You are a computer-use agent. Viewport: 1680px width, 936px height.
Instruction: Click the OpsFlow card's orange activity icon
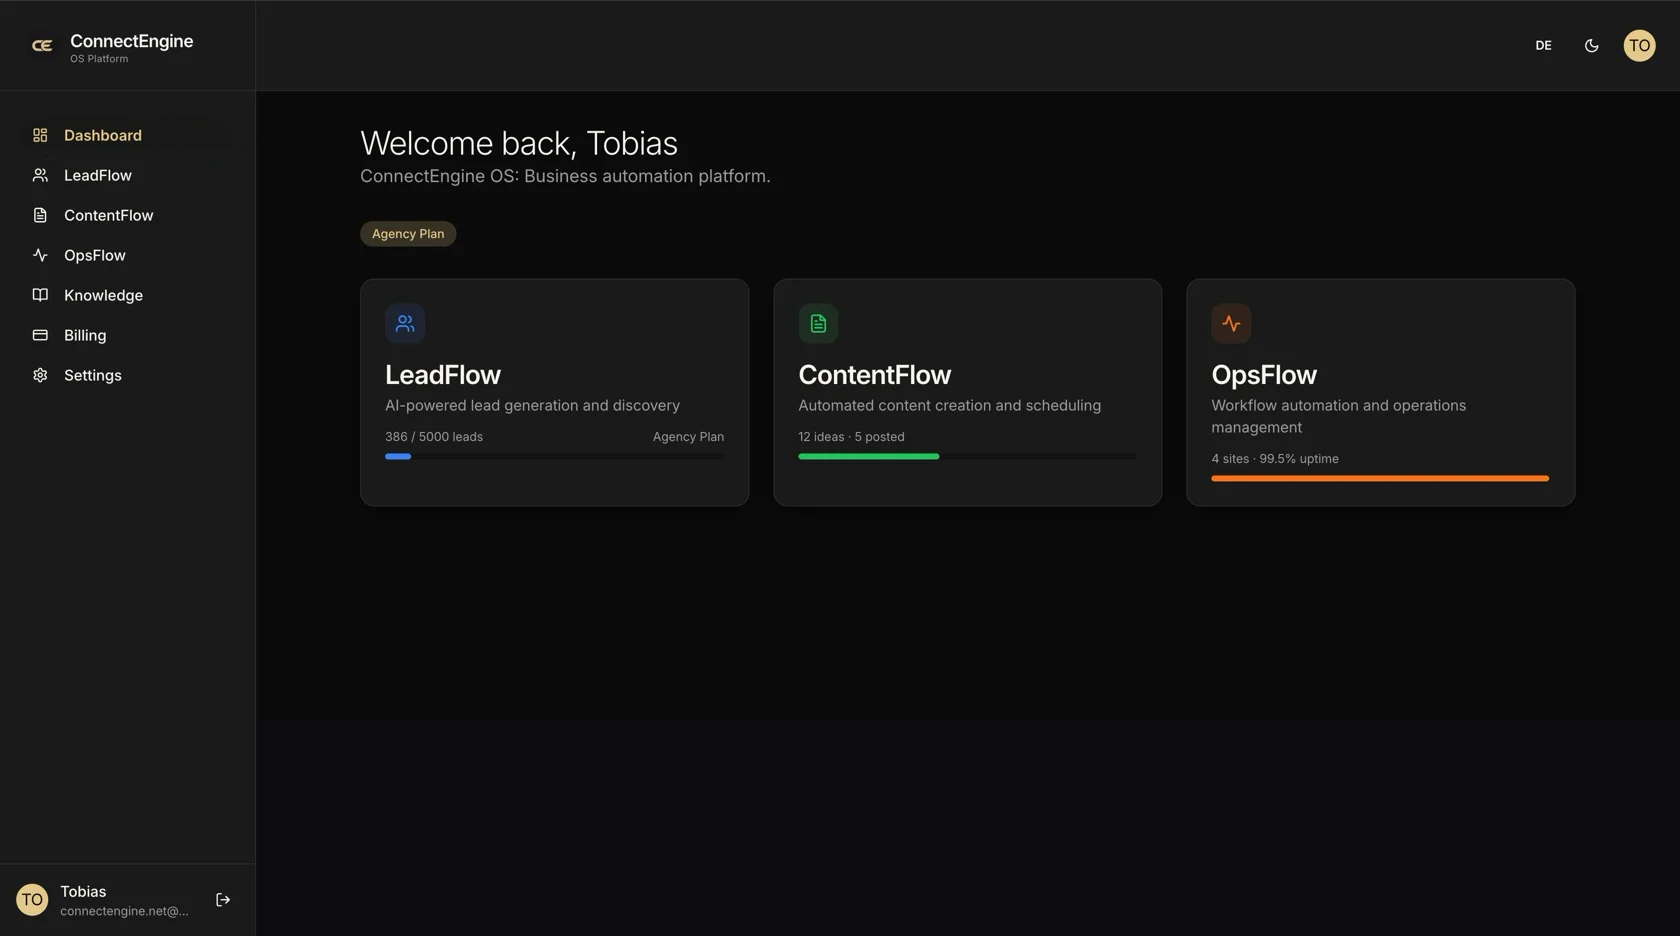(x=1231, y=324)
